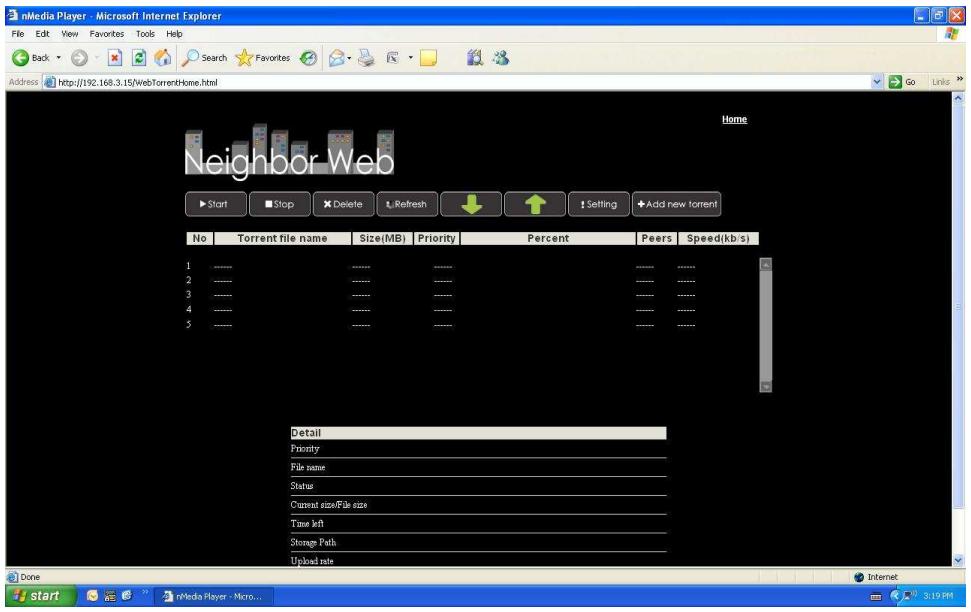Refresh the torrent list
The image size is (971, 612).
(x=405, y=203)
